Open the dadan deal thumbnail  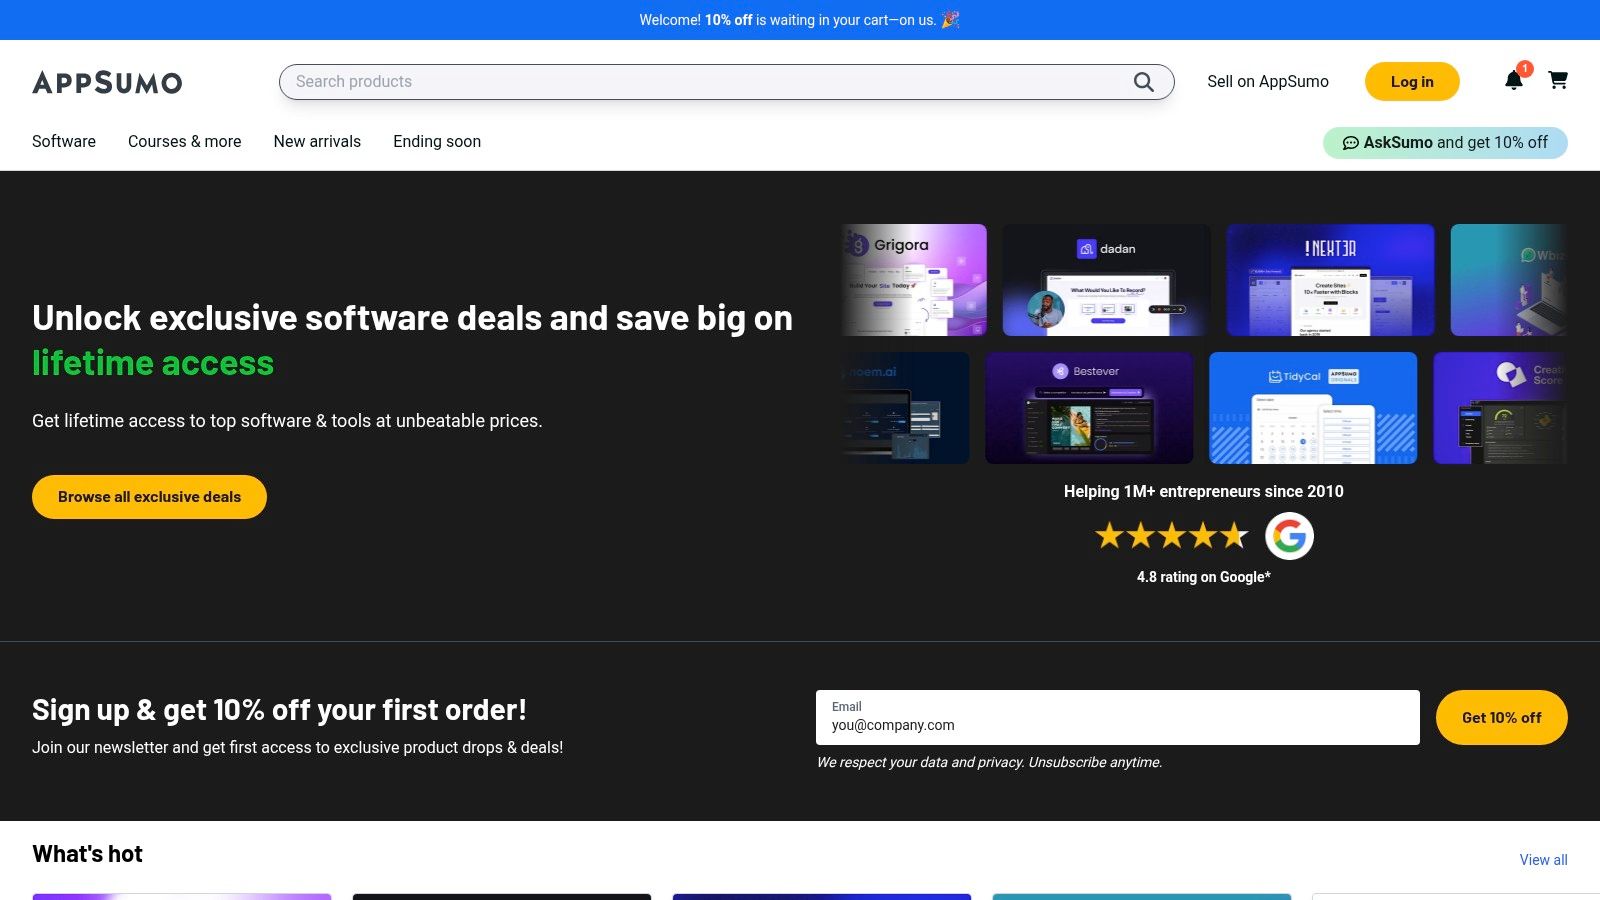pos(1106,280)
